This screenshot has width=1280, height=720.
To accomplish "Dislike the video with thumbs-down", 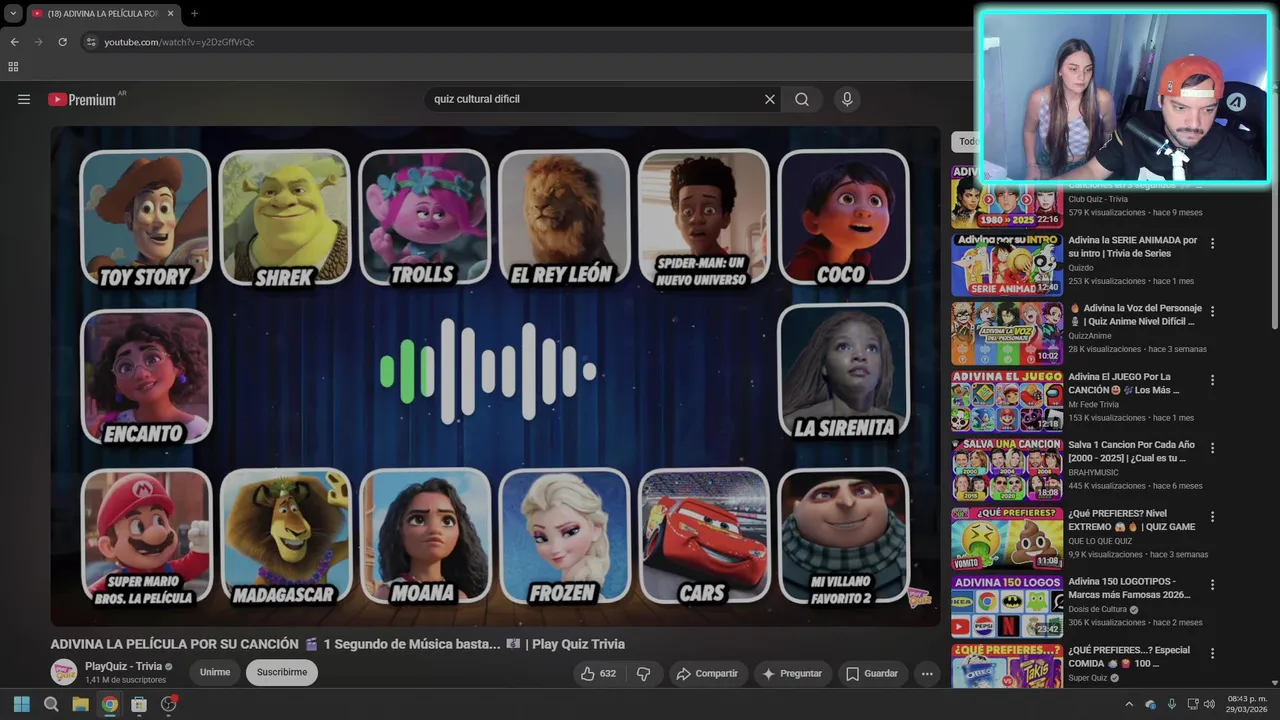I will pos(644,674).
